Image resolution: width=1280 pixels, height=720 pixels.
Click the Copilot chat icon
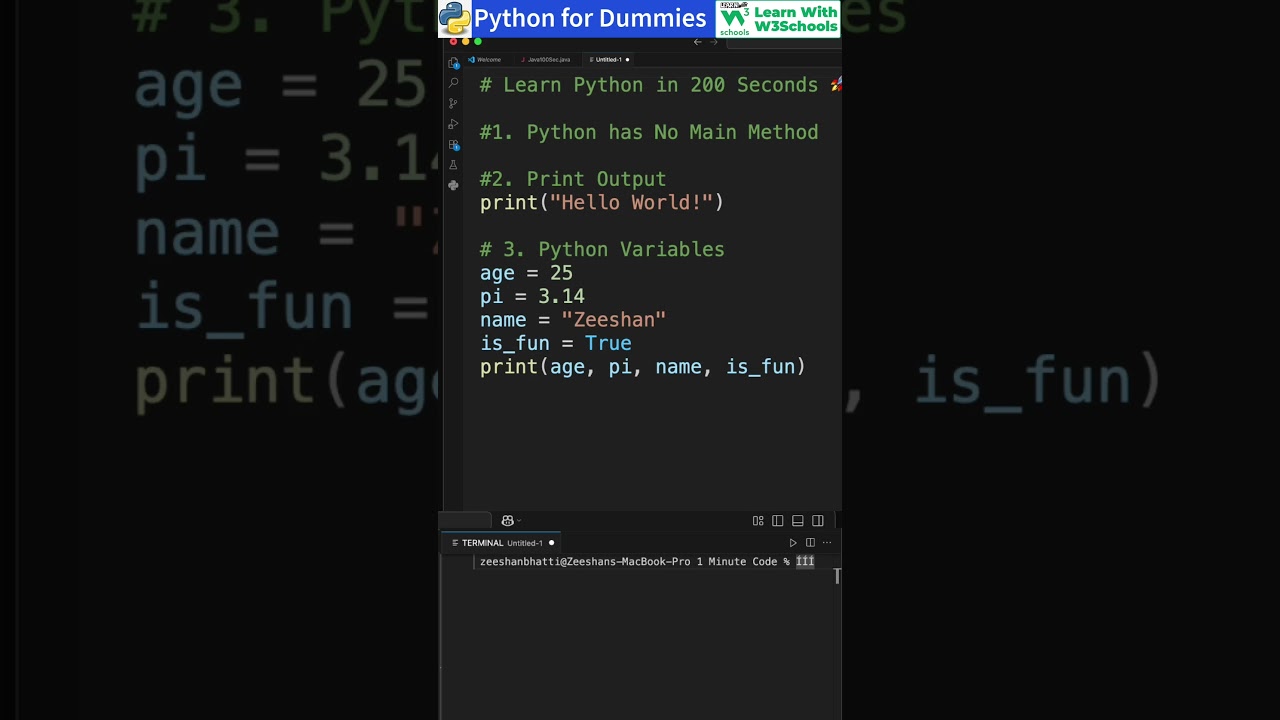(507, 521)
